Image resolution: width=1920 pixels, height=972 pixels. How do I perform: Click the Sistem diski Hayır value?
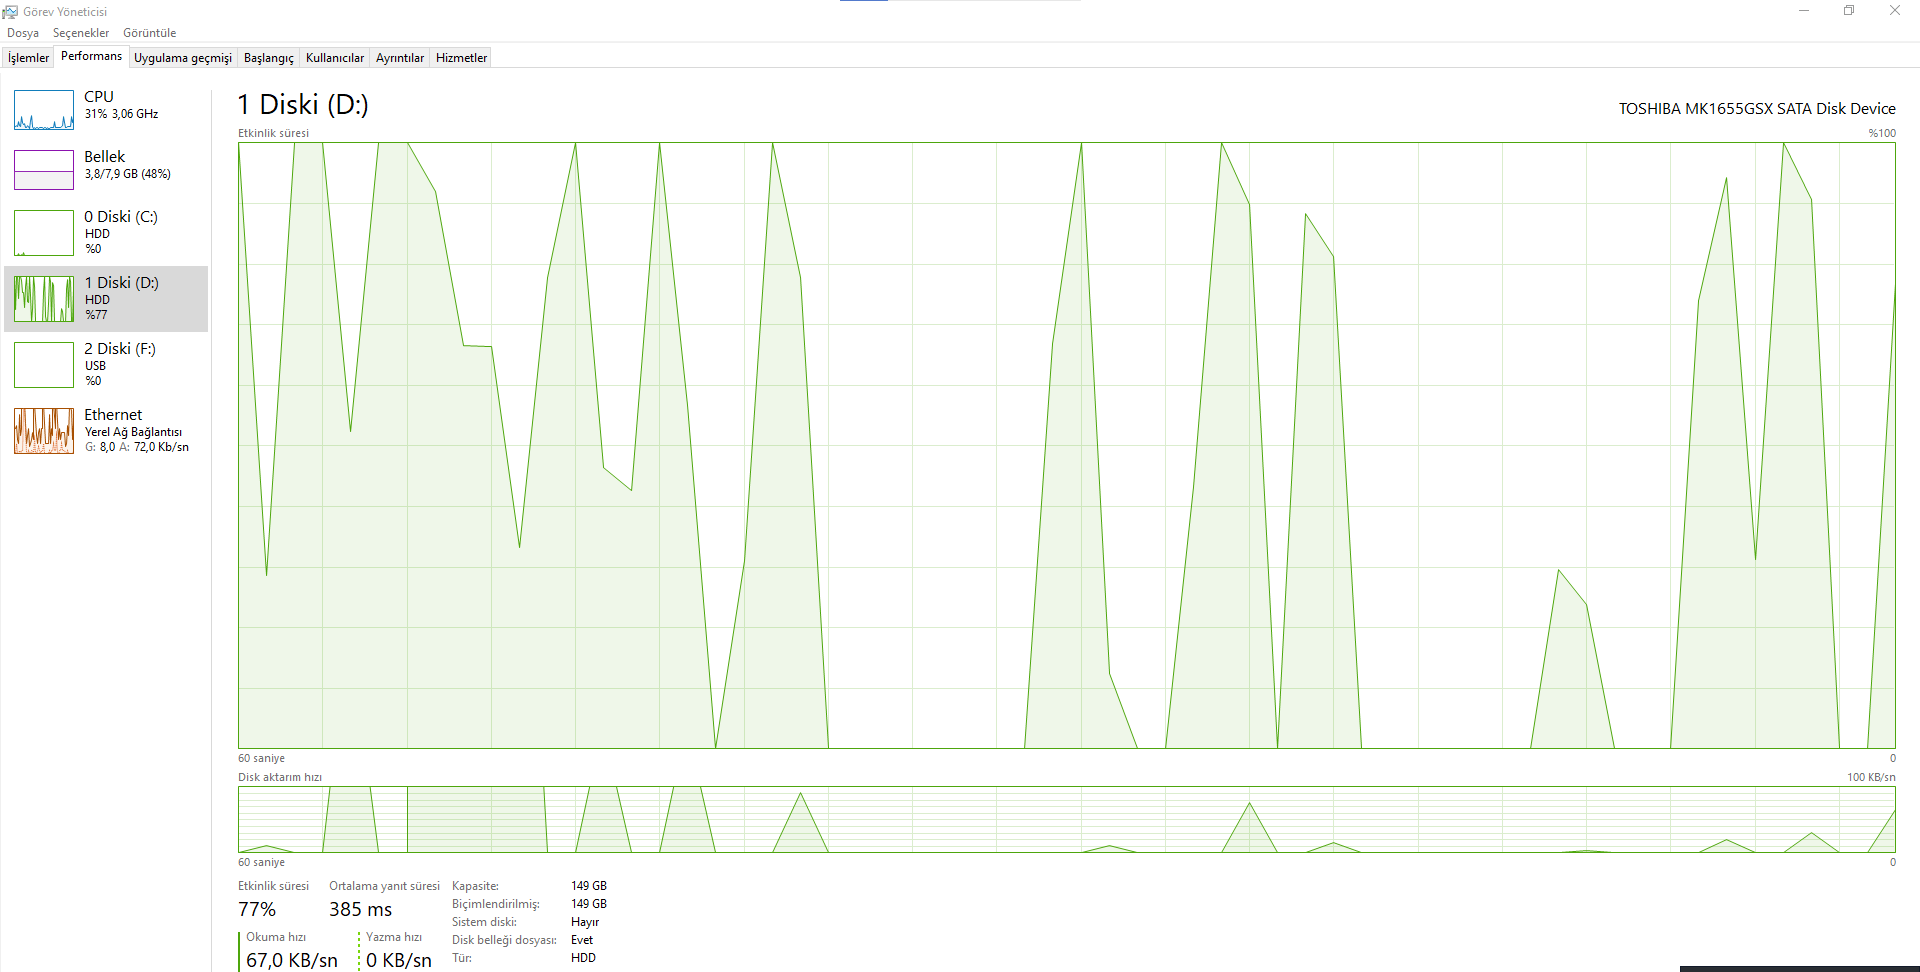[585, 922]
